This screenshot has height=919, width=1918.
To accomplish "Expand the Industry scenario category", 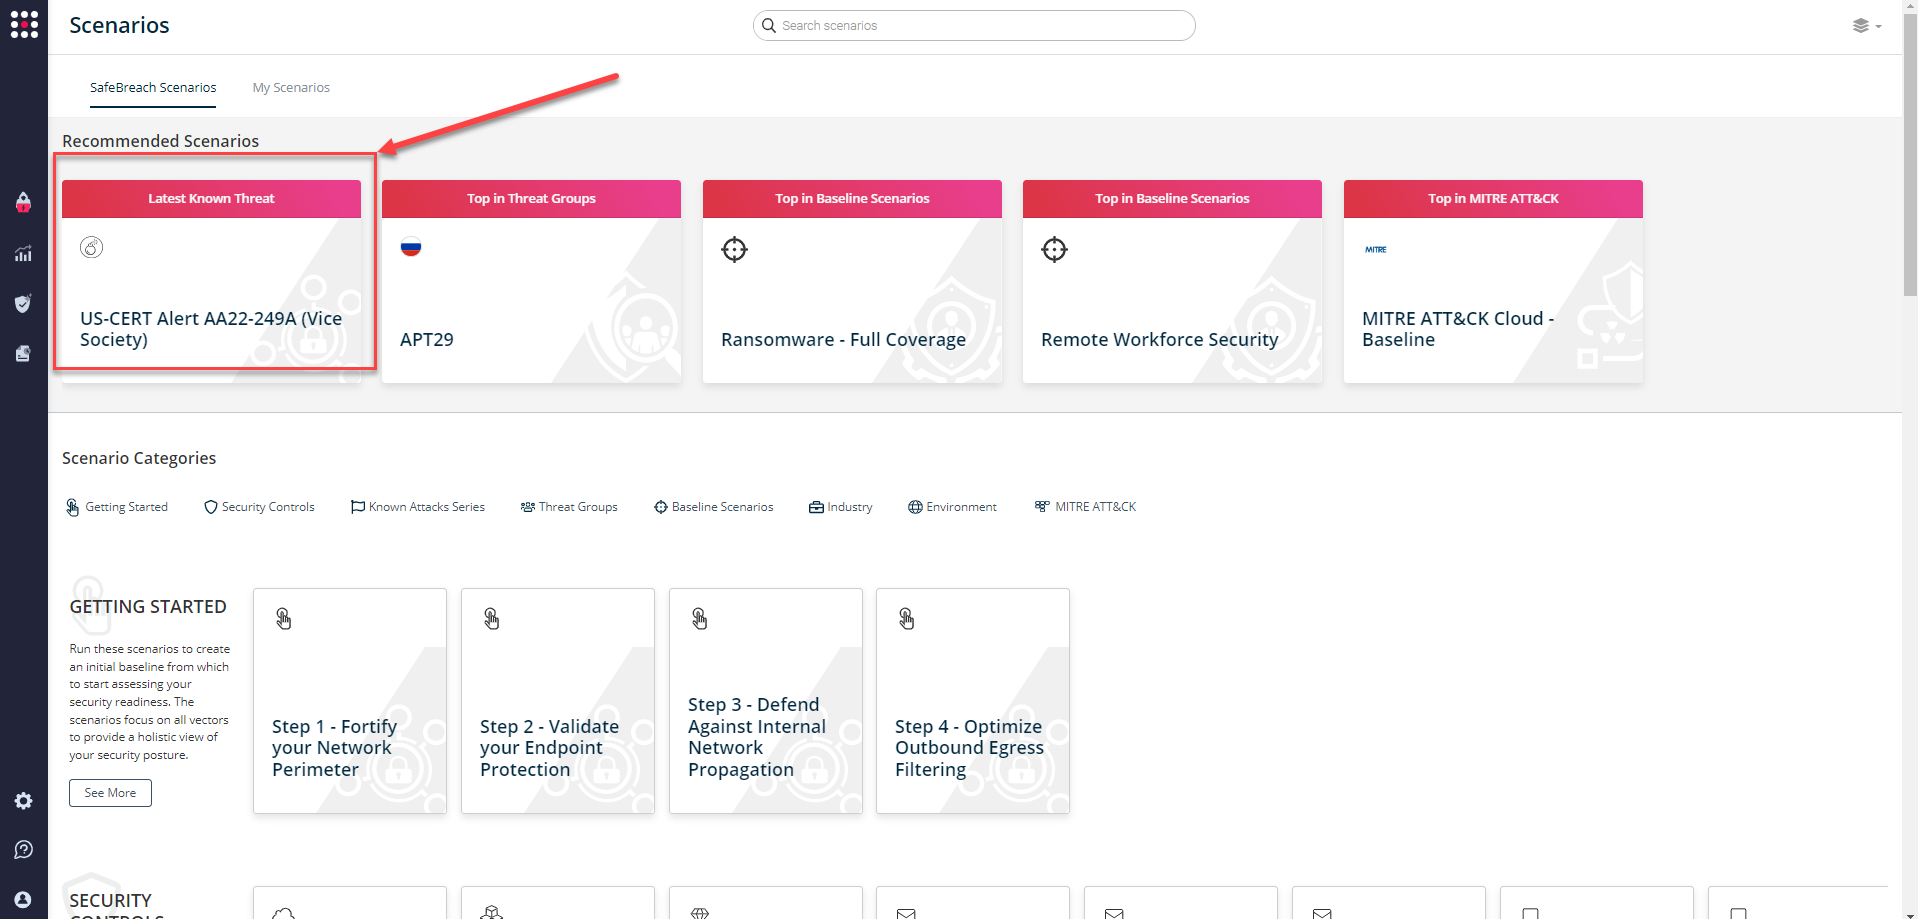I will pyautogui.click(x=840, y=507).
